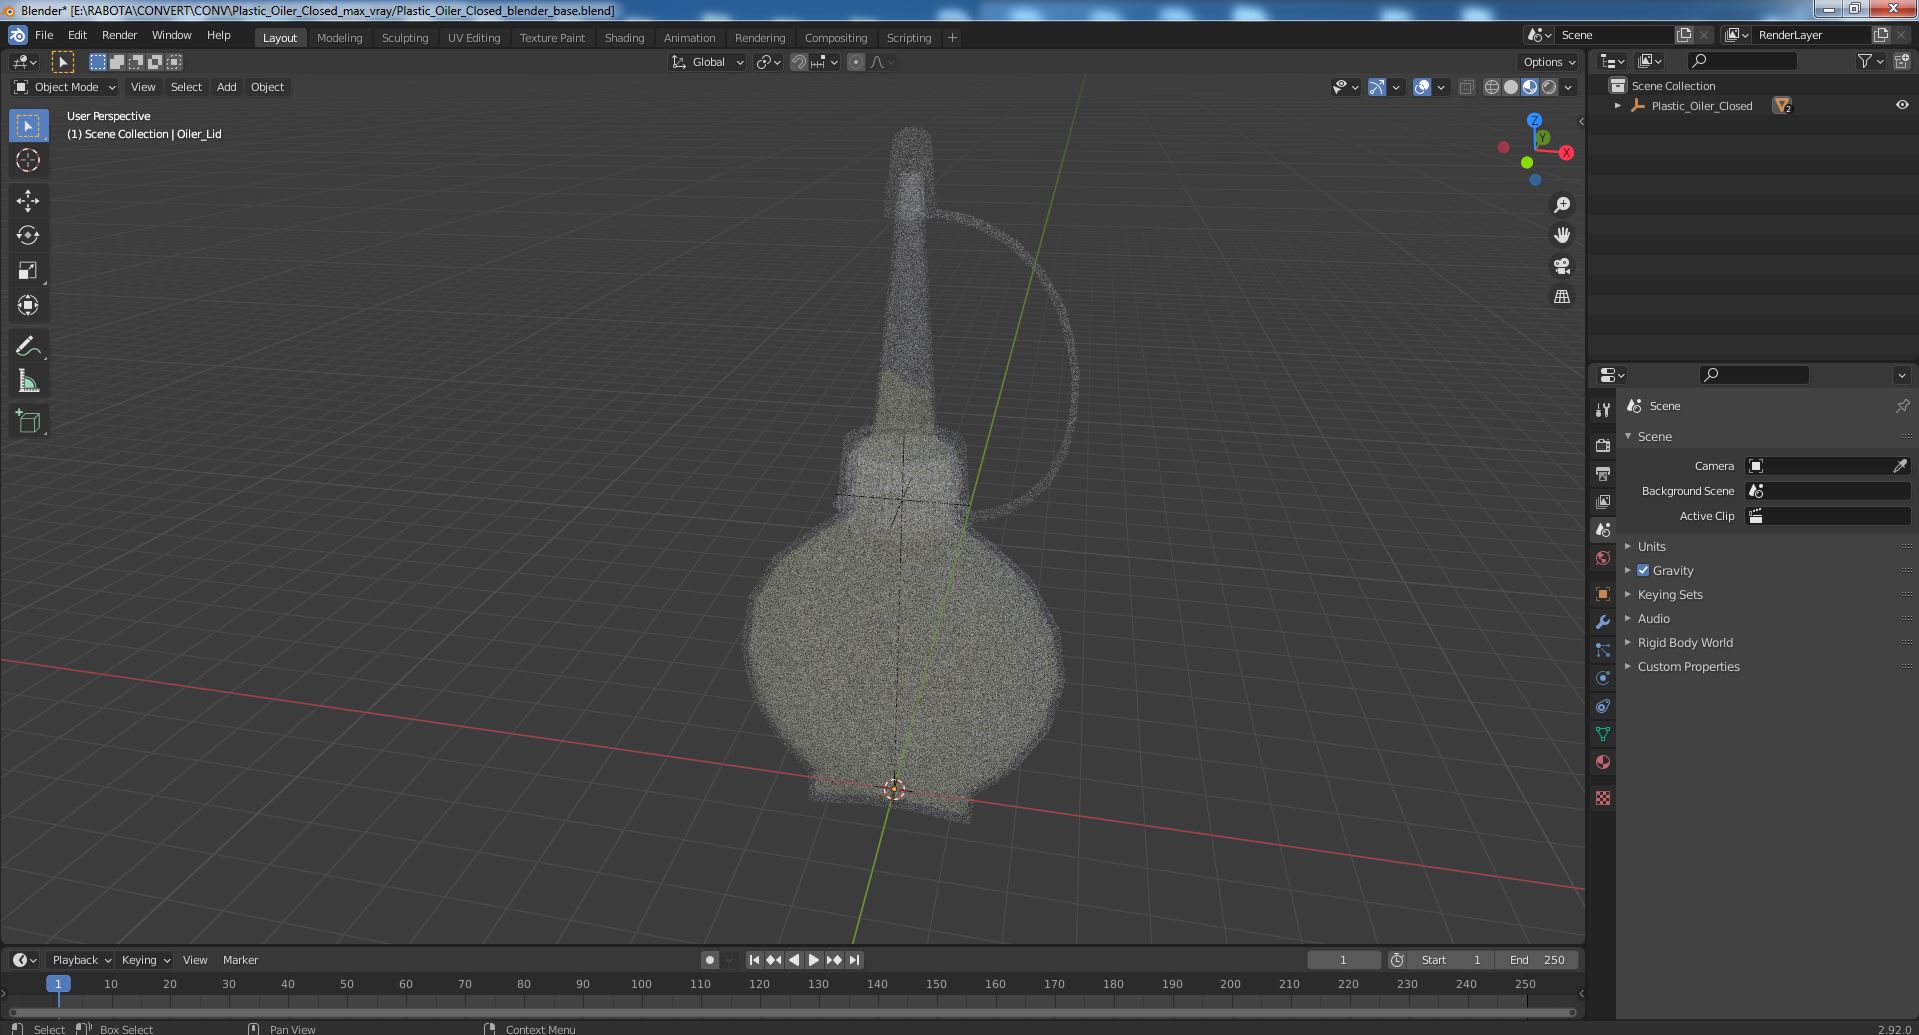Toggle X-ray mode
The image size is (1919, 1035).
click(1466, 87)
